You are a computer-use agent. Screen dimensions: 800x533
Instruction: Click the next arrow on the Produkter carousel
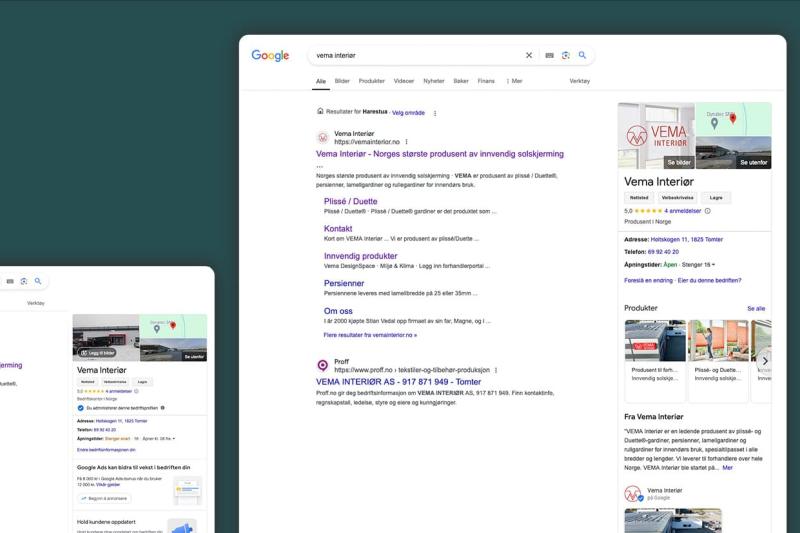point(765,361)
